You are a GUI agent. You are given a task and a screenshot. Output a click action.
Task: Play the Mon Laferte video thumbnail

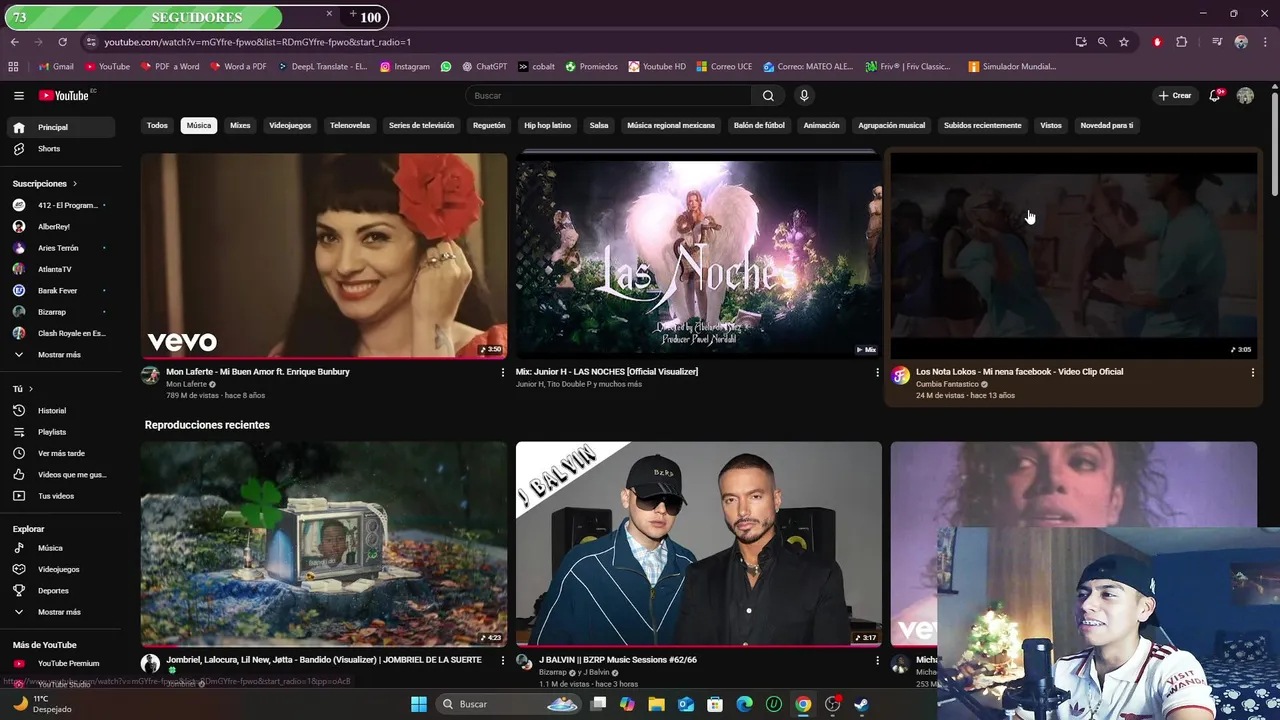tap(324, 256)
